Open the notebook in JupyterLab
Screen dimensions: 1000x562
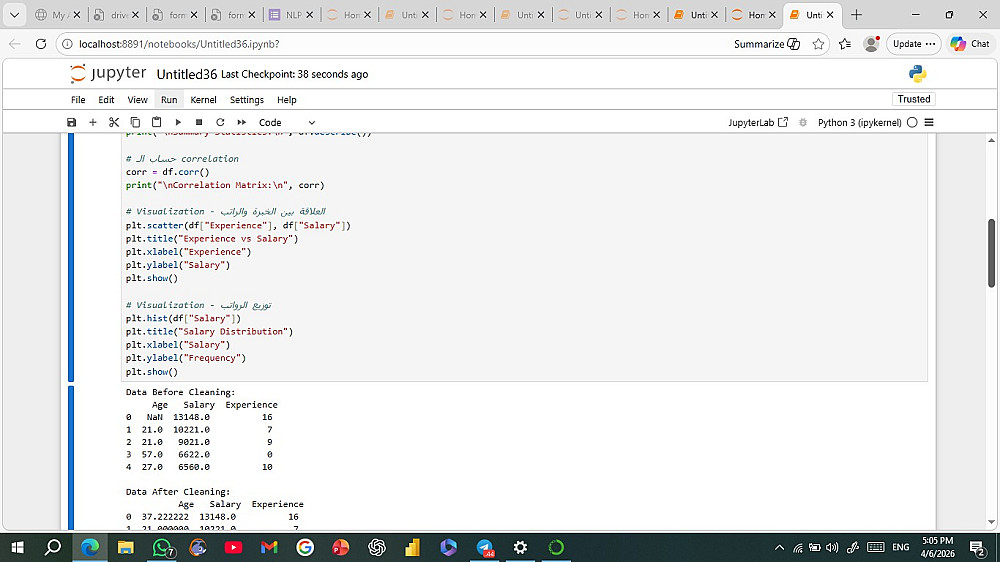coord(758,122)
